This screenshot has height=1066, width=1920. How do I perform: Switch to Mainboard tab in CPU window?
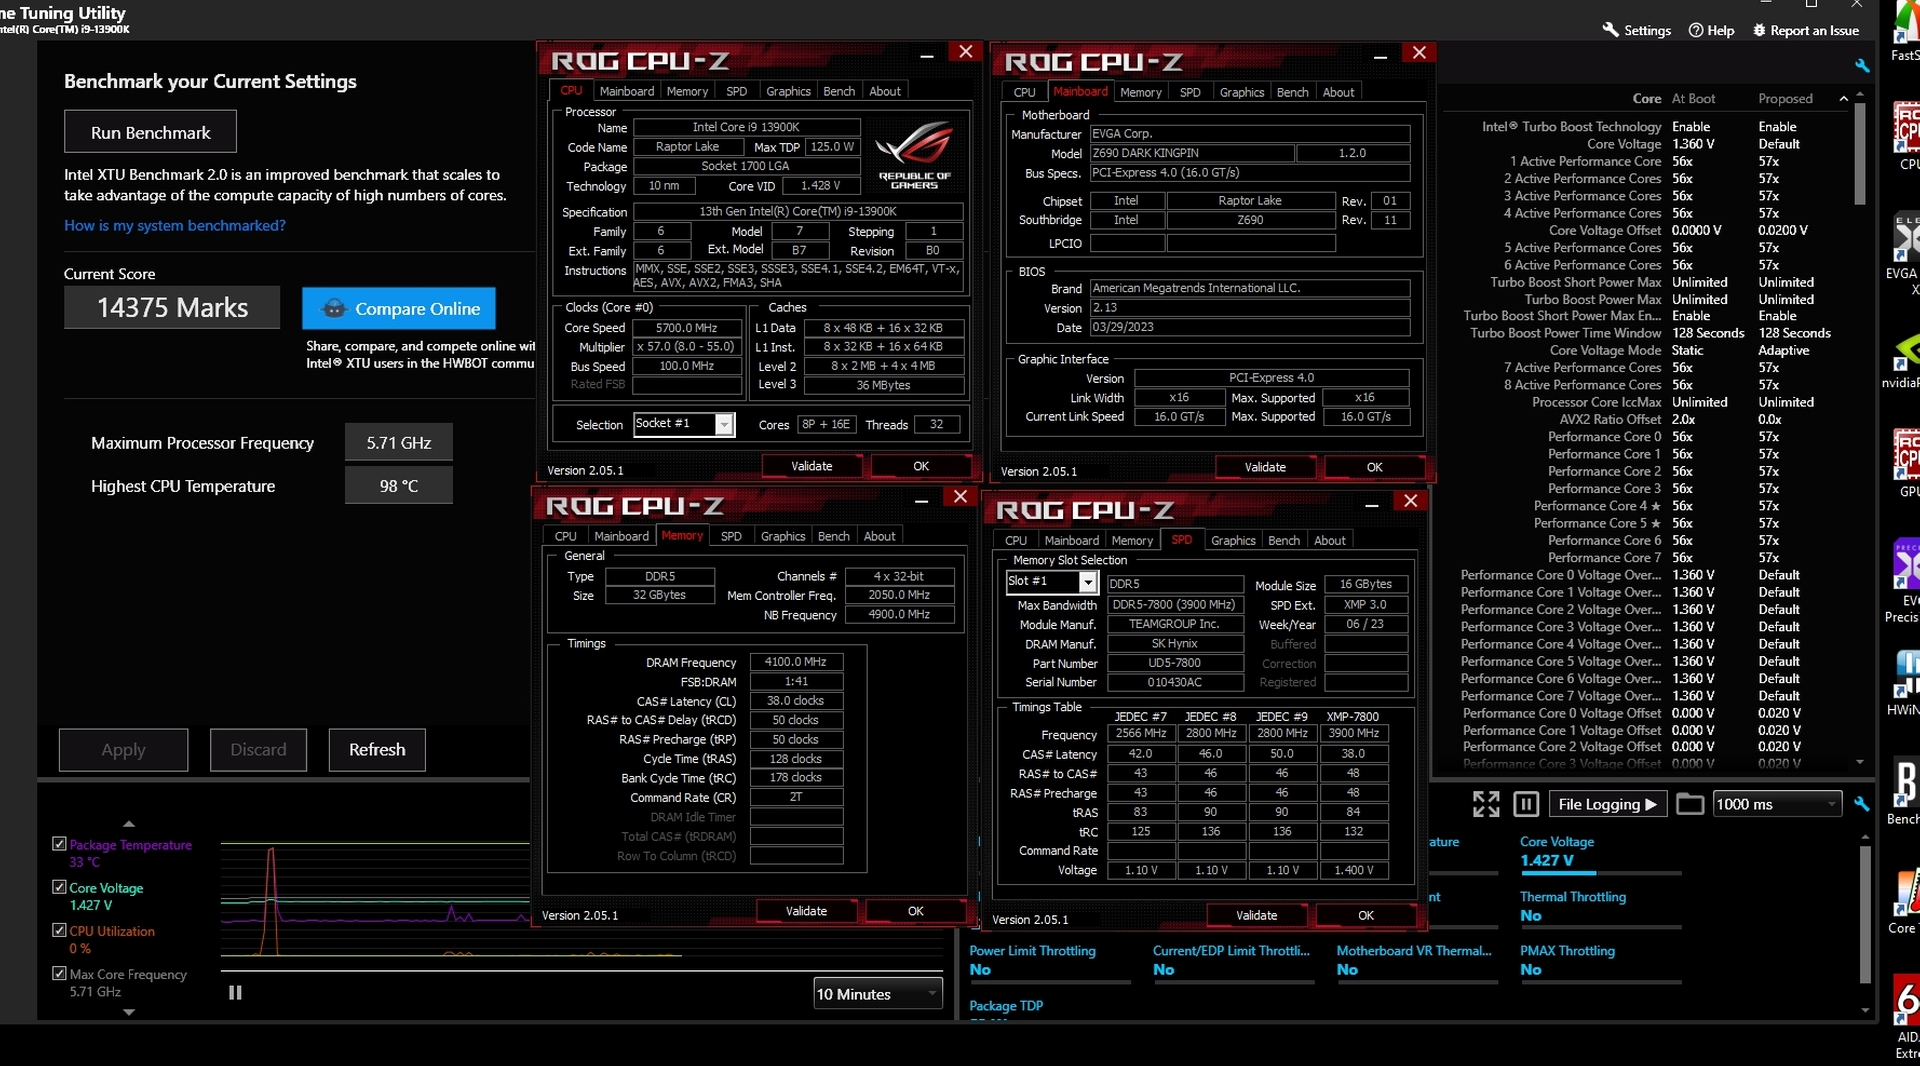coord(626,91)
